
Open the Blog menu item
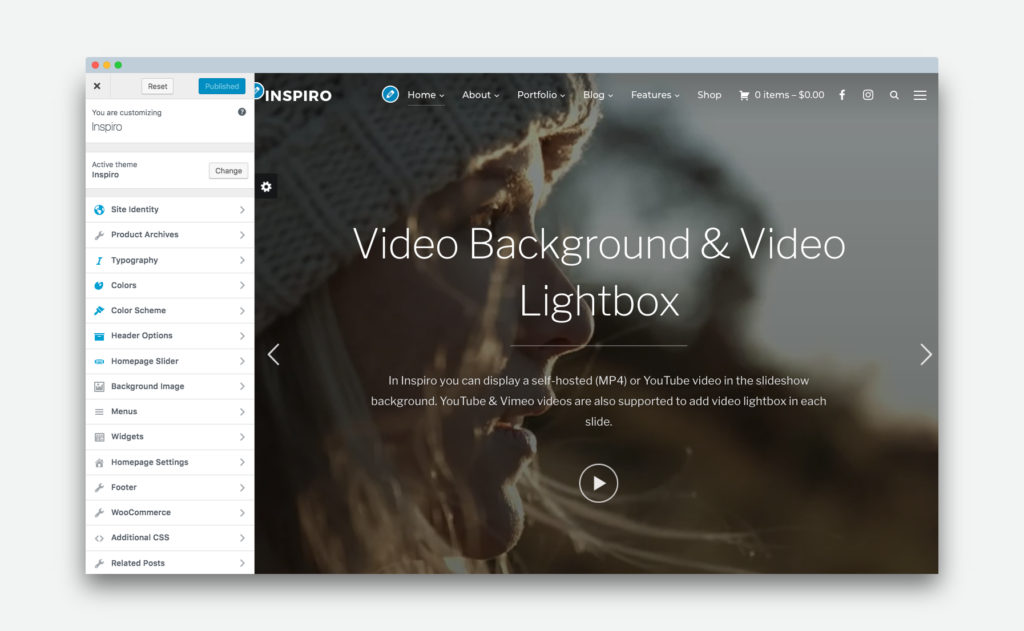pos(598,95)
